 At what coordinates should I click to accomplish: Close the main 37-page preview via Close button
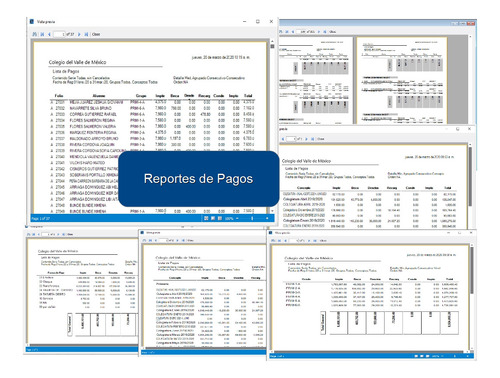[x=96, y=34]
